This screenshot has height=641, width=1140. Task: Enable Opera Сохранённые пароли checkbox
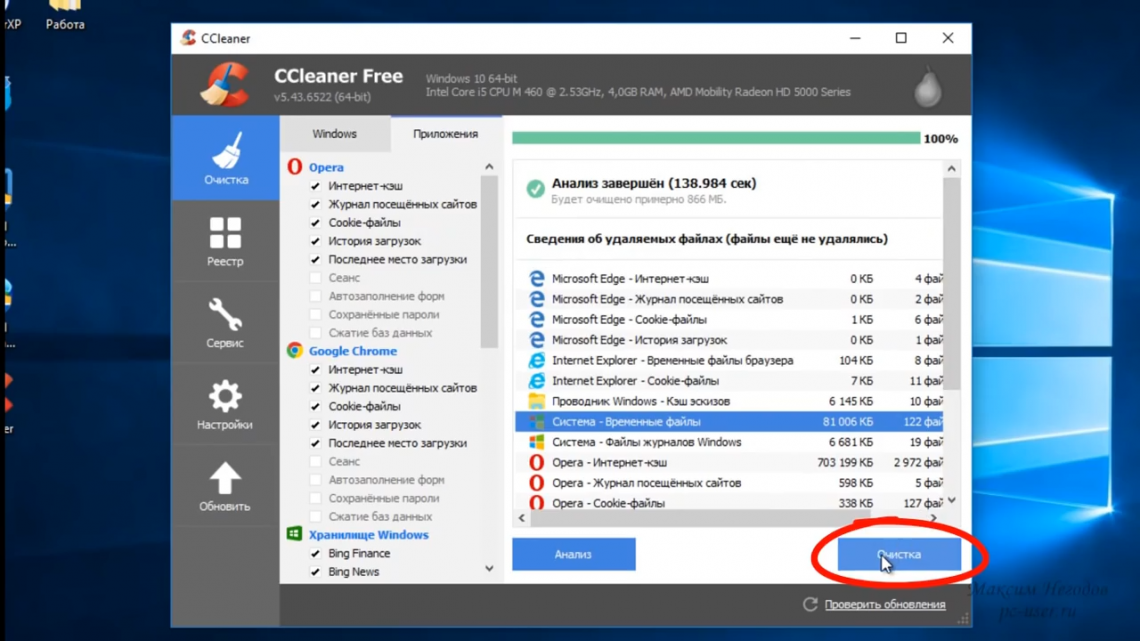[x=315, y=315]
